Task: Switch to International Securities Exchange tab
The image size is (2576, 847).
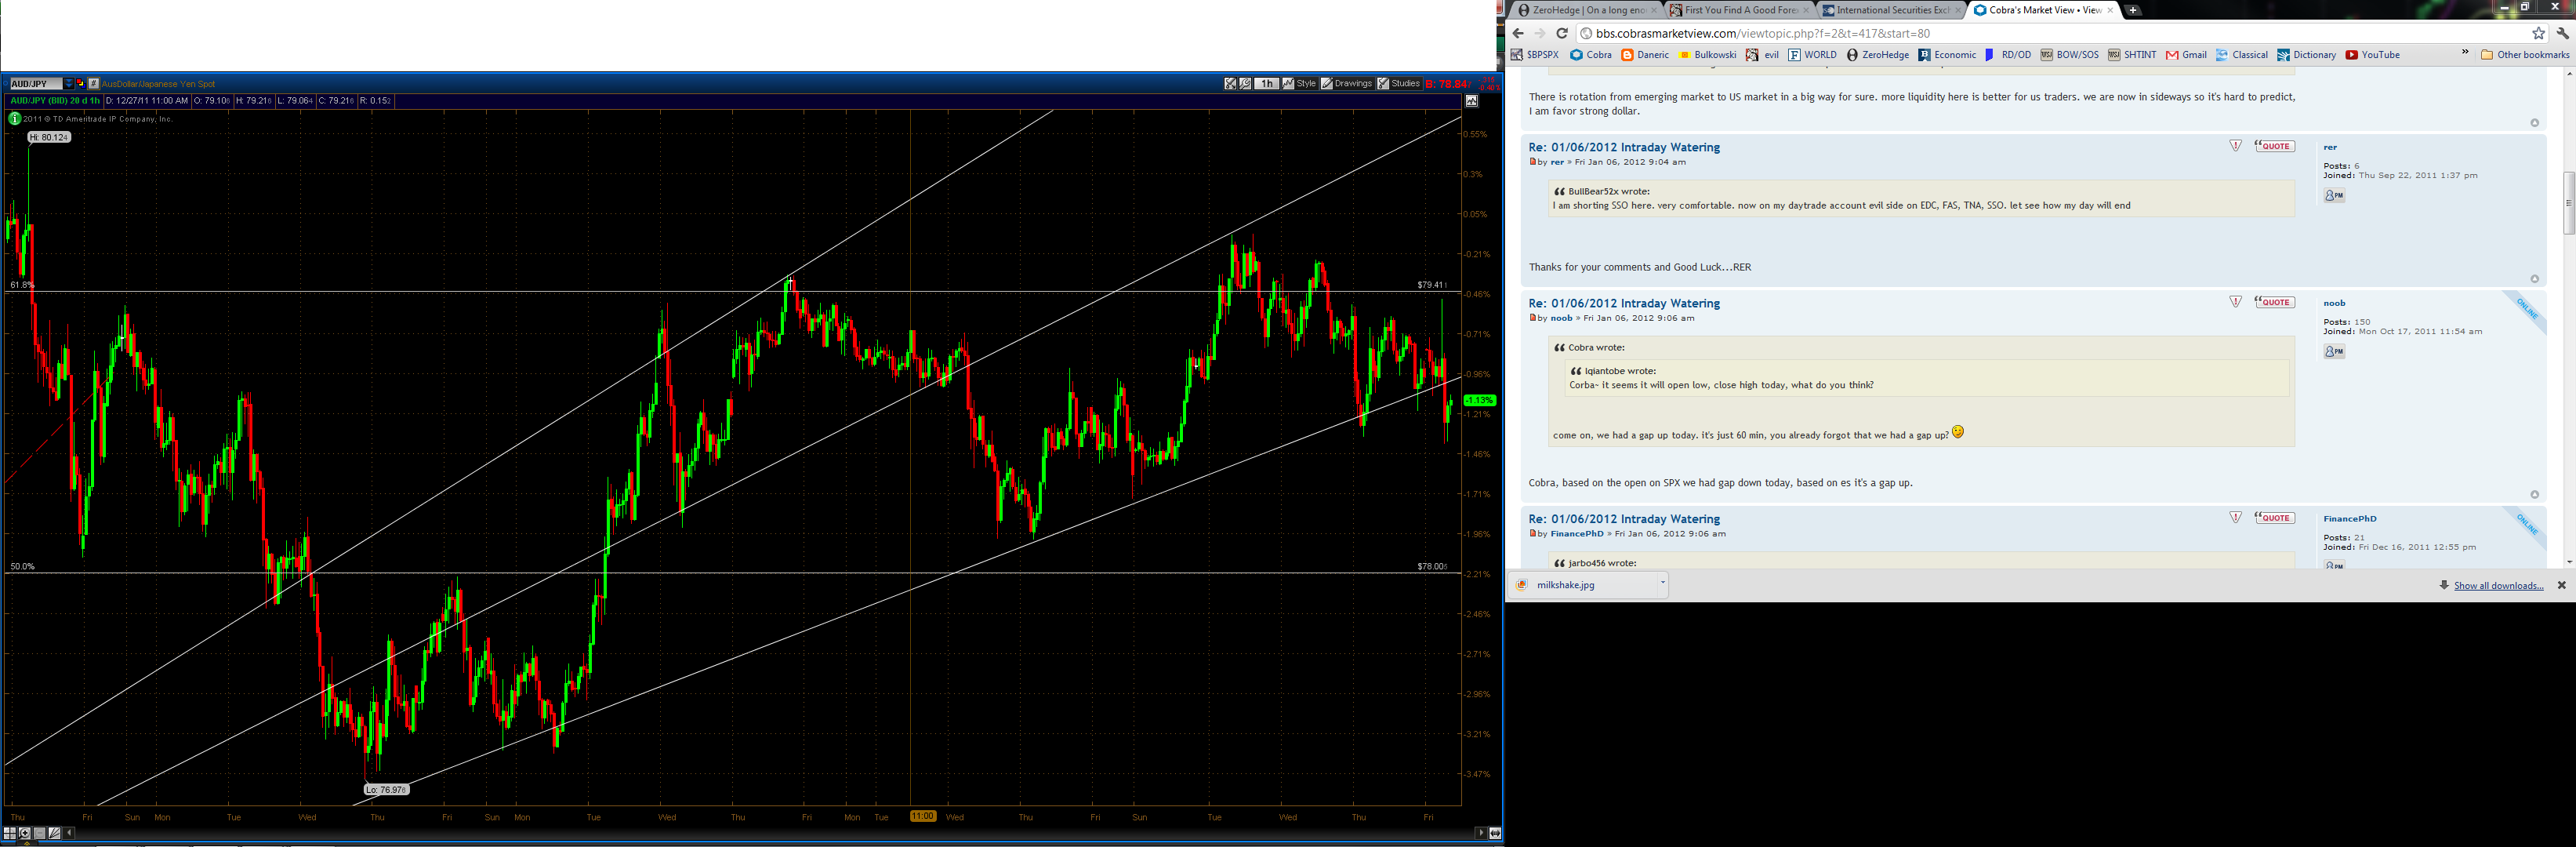Action: (x=1890, y=10)
